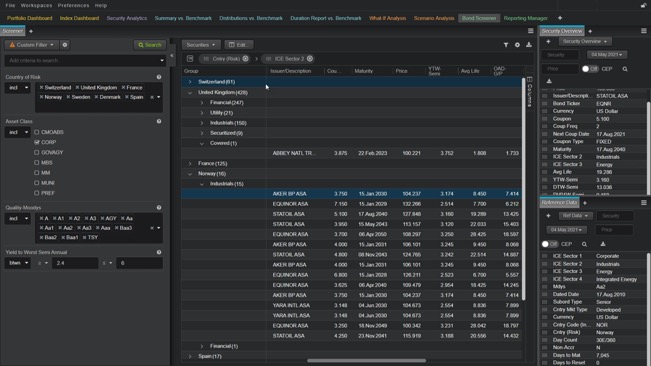Screen dimensions: 651x366
Task: Open the Ref Data dropdown
Action: (x=575, y=216)
